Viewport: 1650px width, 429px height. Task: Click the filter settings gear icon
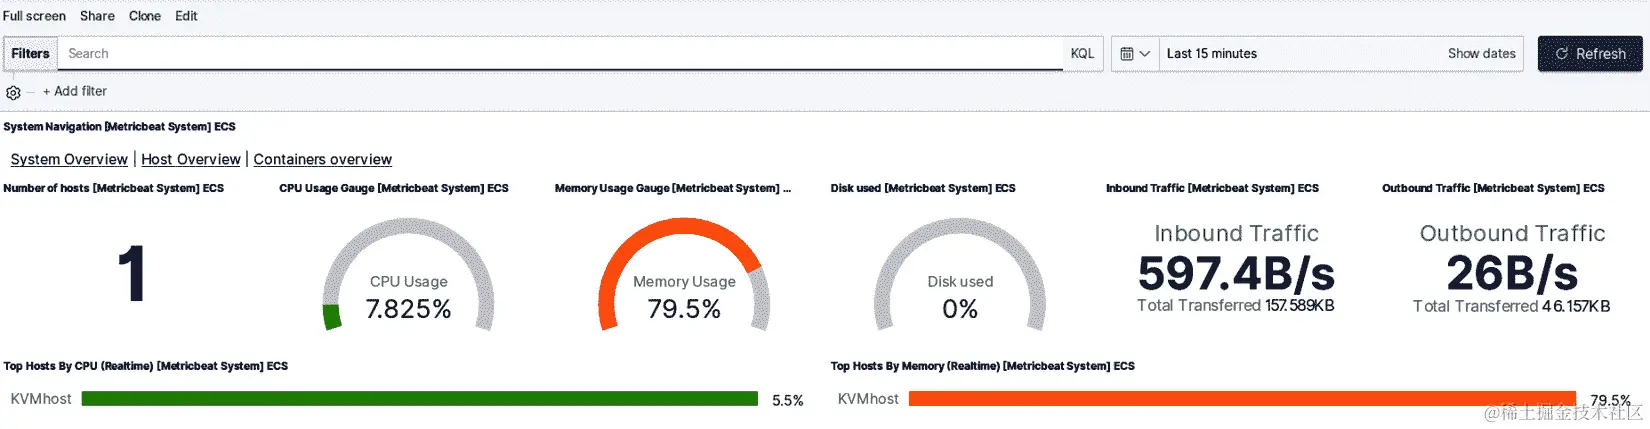click(x=13, y=92)
